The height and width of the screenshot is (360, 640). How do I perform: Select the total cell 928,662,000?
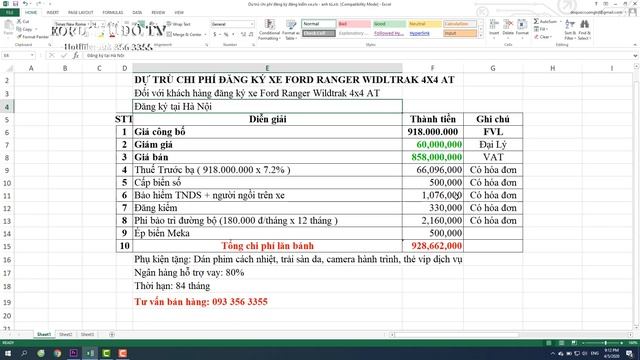[433, 246]
